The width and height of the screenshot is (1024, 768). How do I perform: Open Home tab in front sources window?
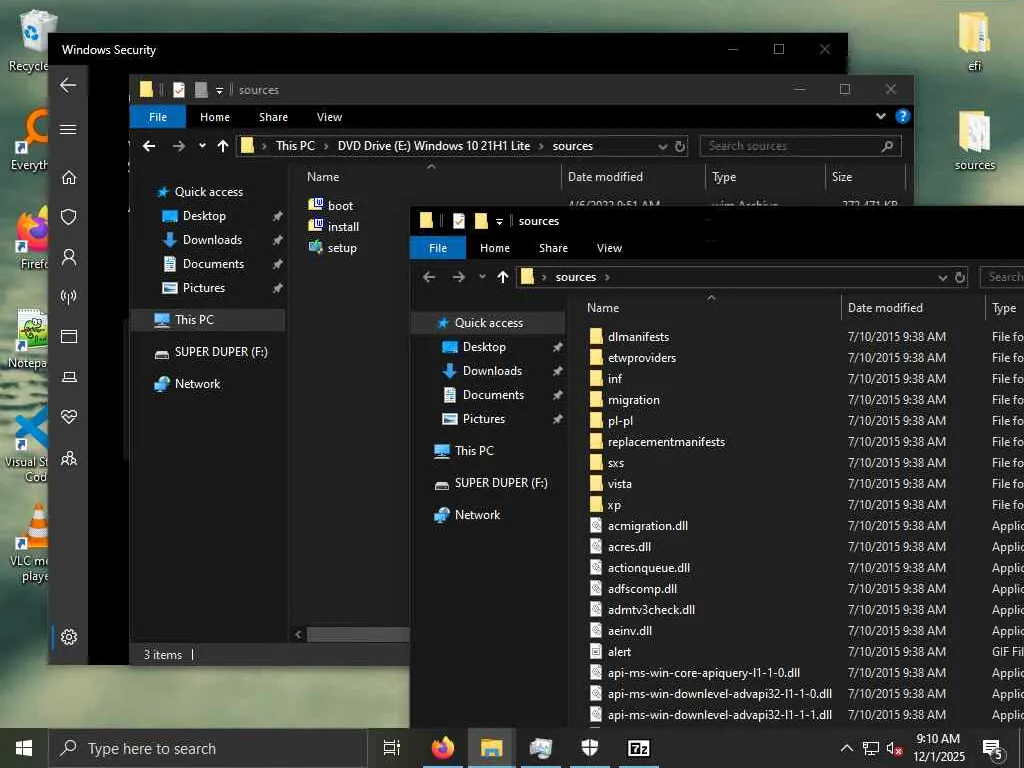tap(494, 248)
